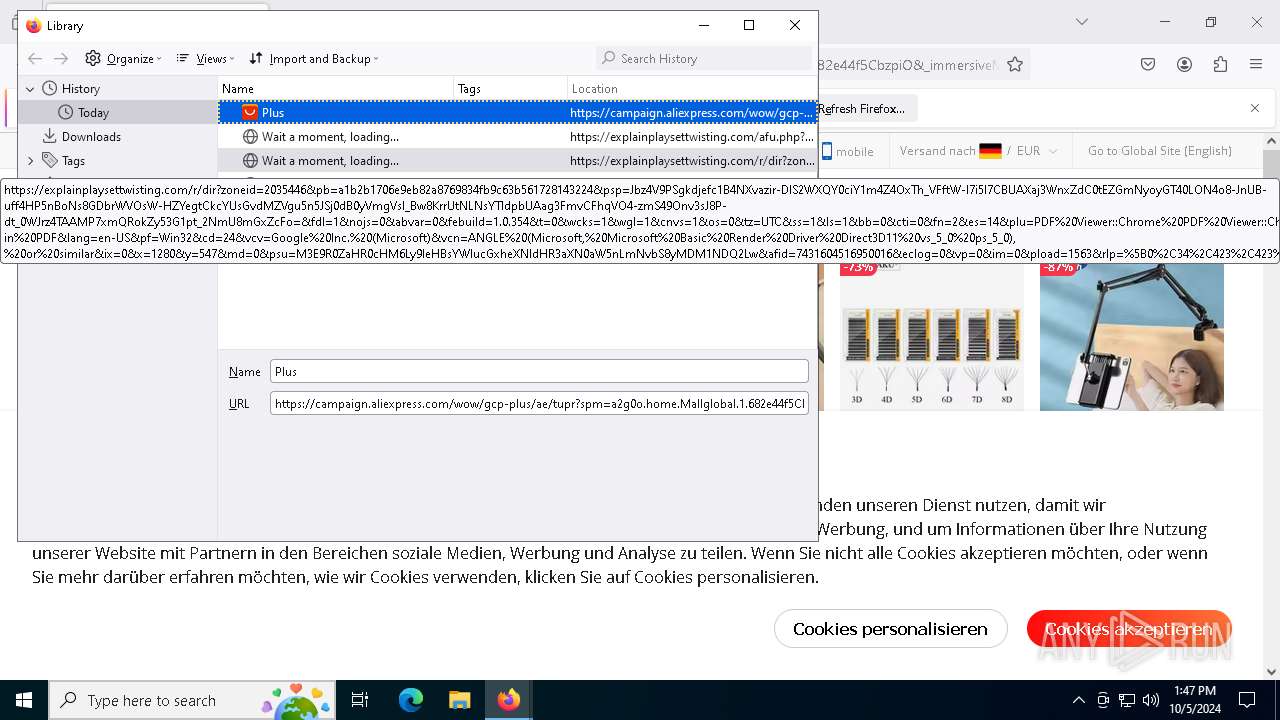
Task: Bookmark this page with the star icon
Action: (1015, 65)
